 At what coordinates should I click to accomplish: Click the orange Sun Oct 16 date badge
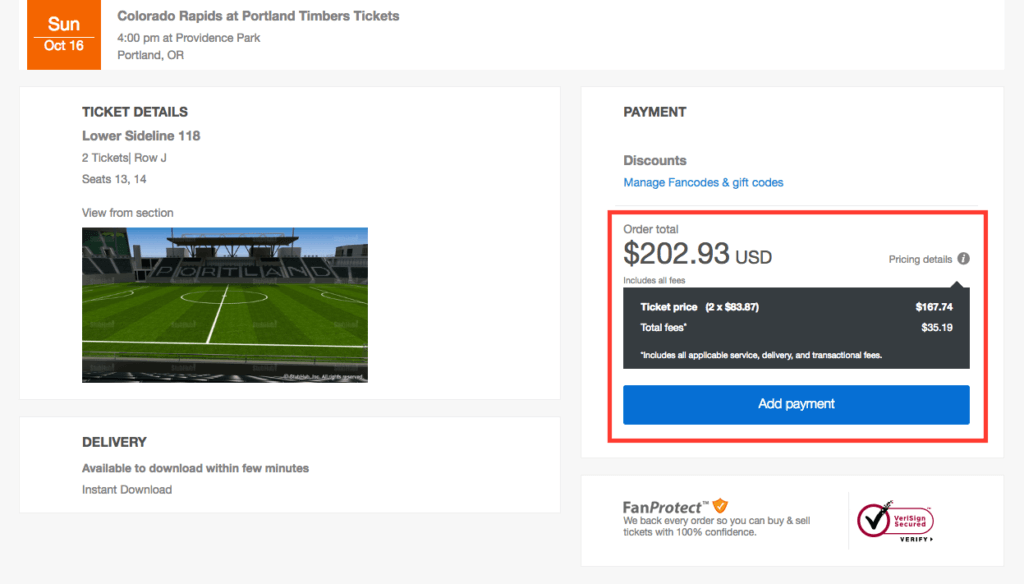coord(64,35)
